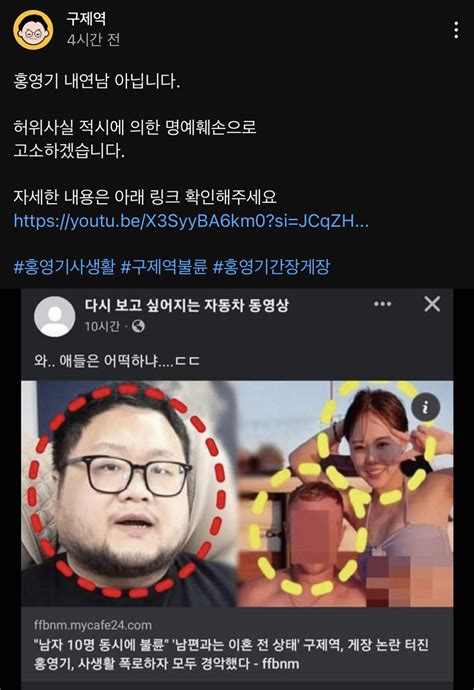
Task: Select hashtag #구제역불륜
Action: 164,267
